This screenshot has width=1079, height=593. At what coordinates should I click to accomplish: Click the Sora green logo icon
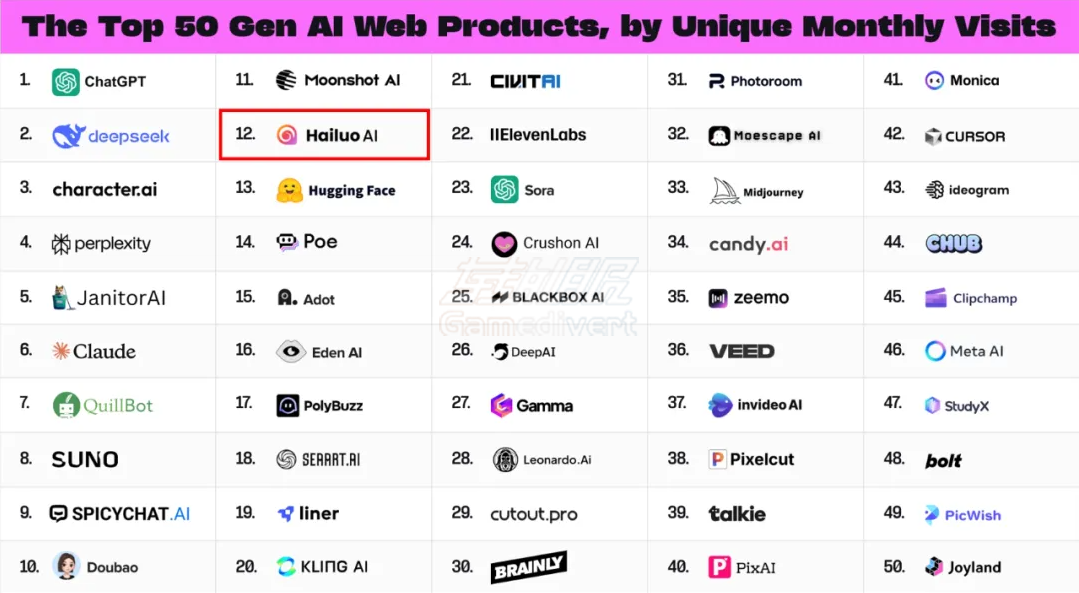[x=504, y=189]
